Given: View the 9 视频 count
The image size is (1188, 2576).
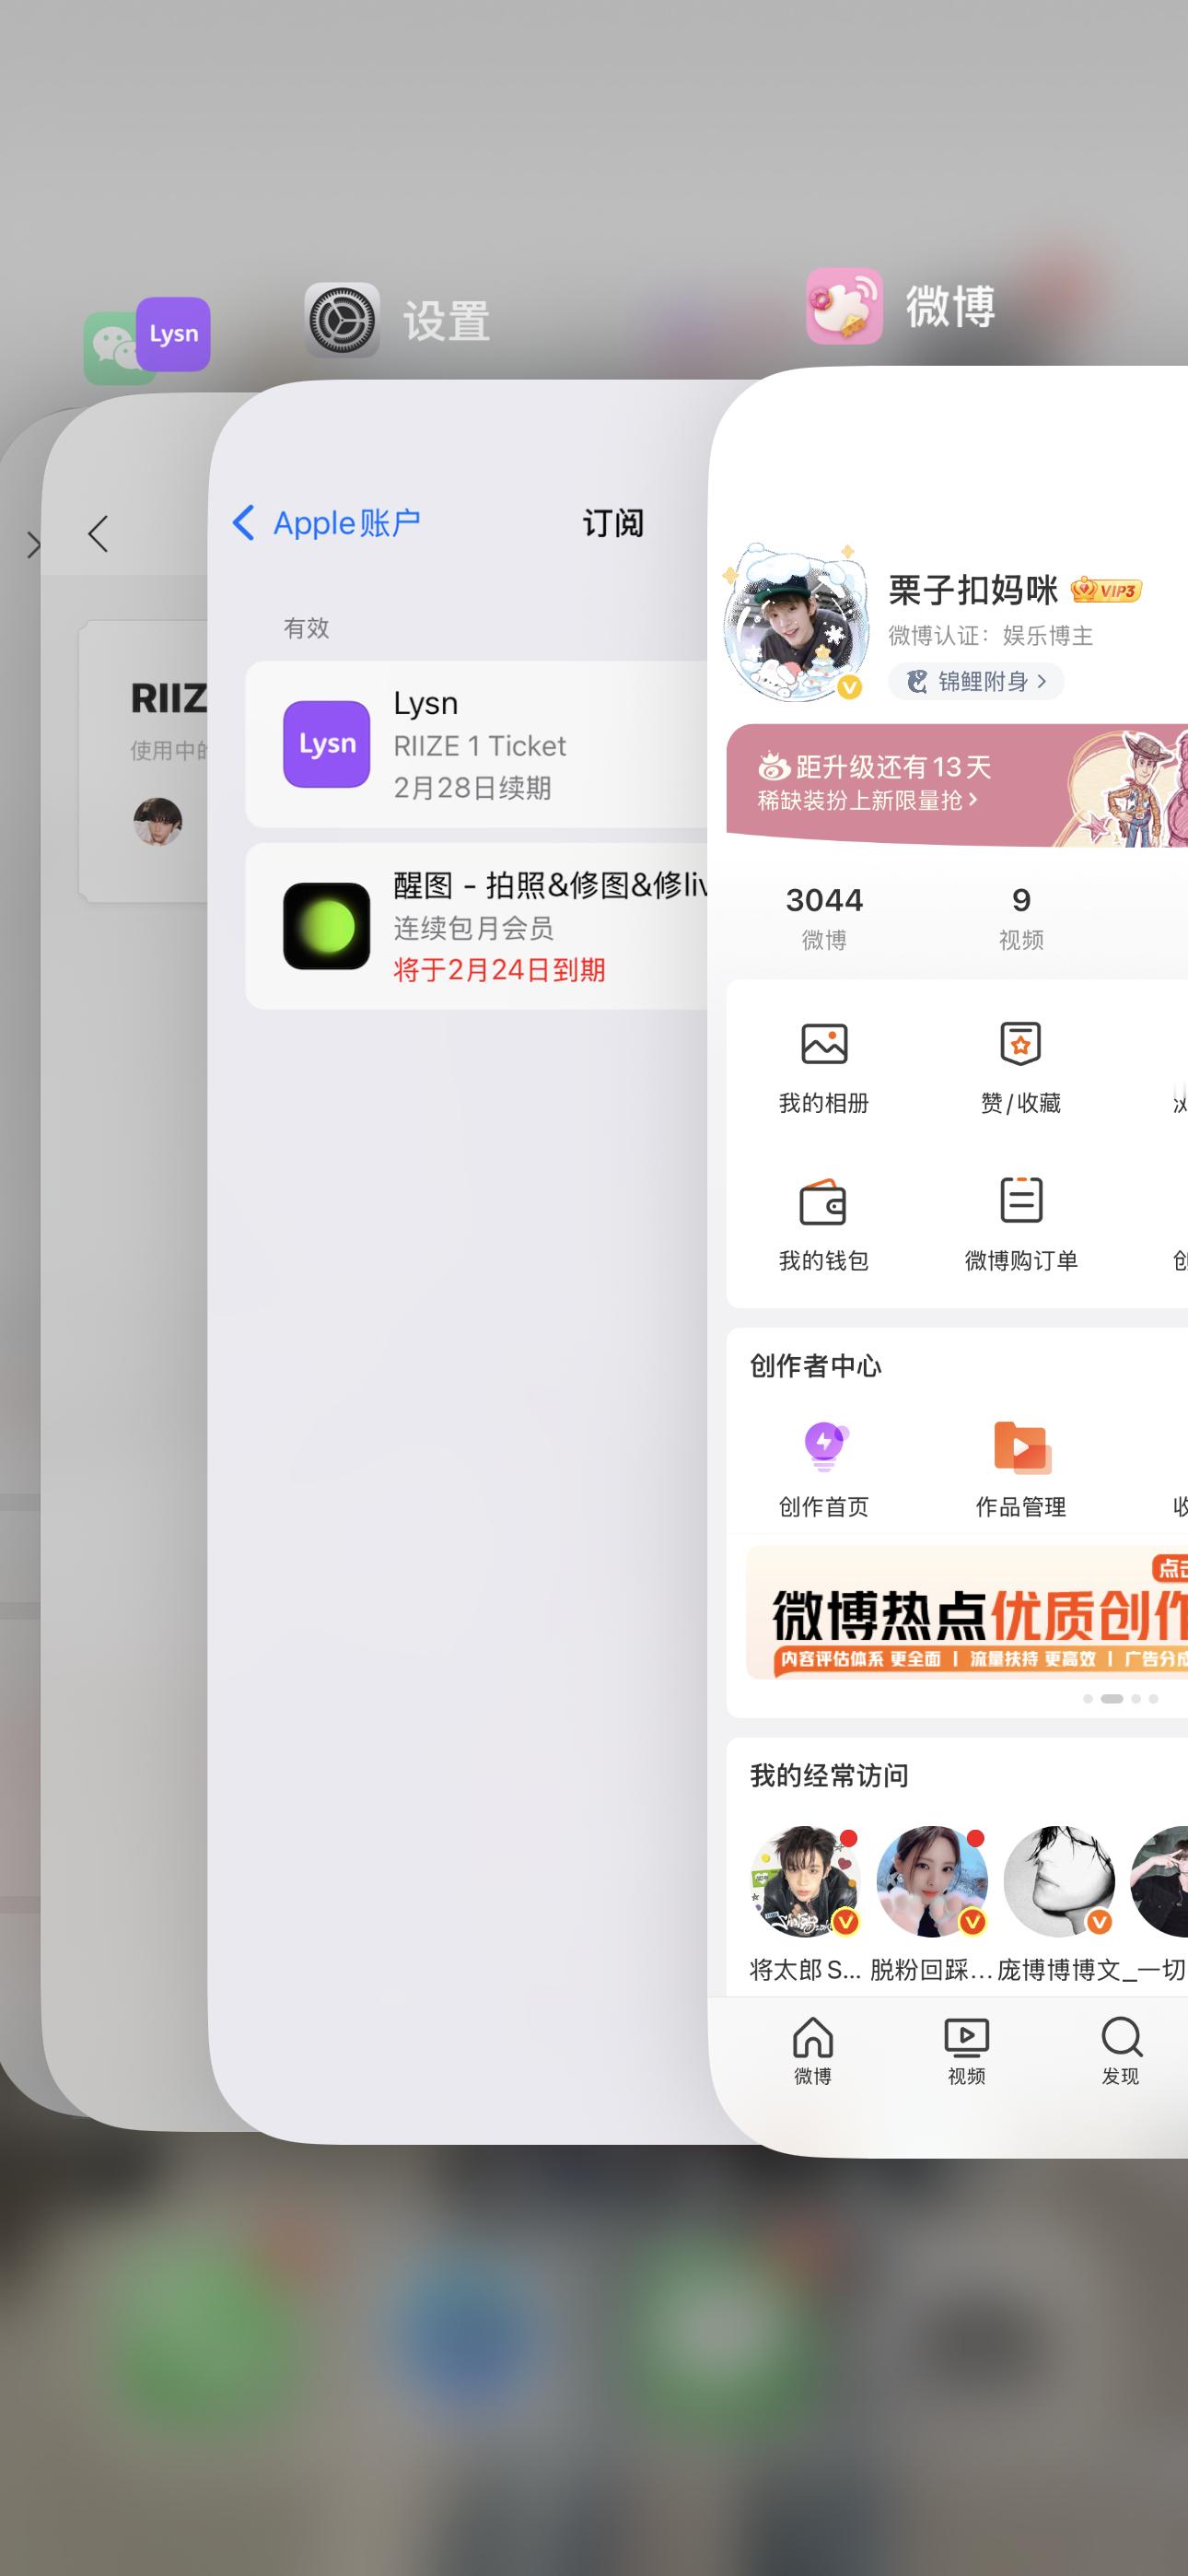Looking at the screenshot, I should pyautogui.click(x=1021, y=917).
